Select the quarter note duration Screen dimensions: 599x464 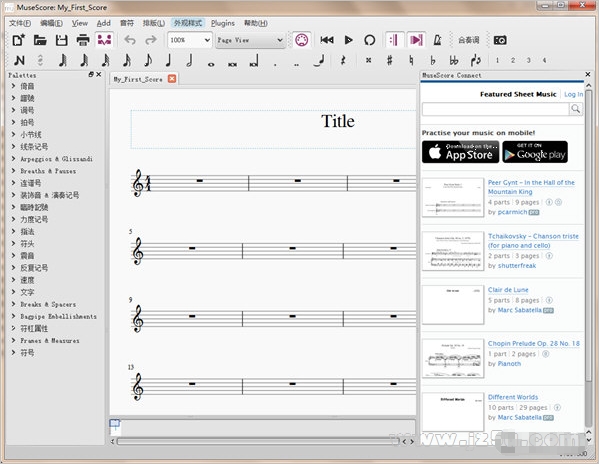[x=168, y=60]
